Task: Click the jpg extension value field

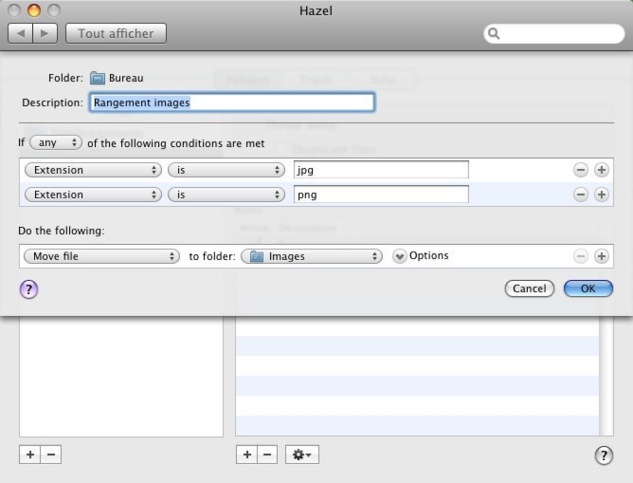Action: pyautogui.click(x=381, y=170)
